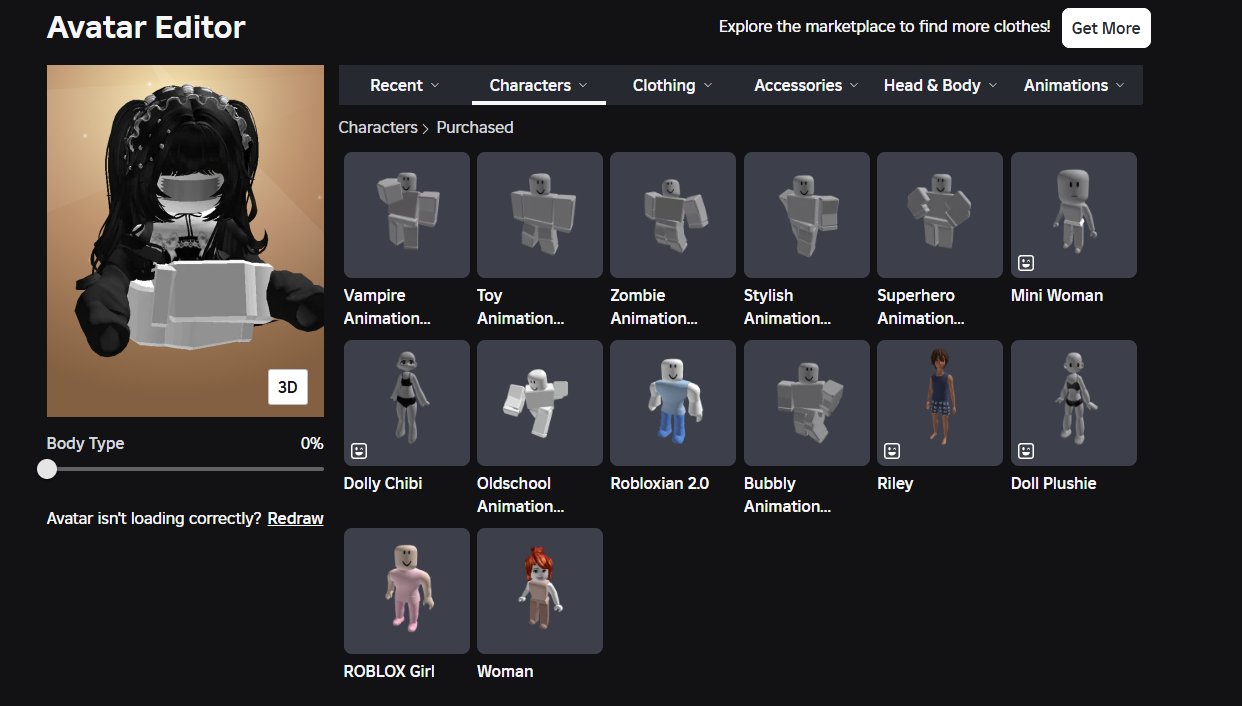
Task: Choose the Riley character
Action: pos(939,403)
